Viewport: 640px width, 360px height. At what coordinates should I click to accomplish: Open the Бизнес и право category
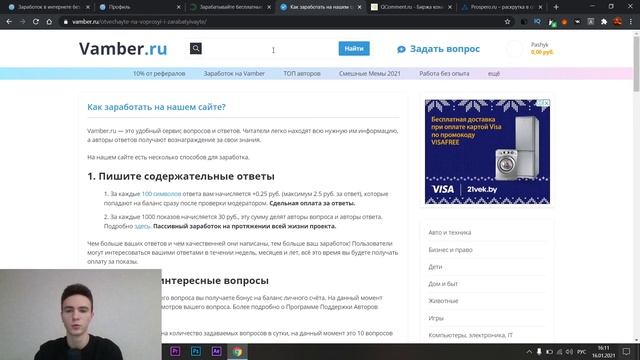[x=450, y=249]
